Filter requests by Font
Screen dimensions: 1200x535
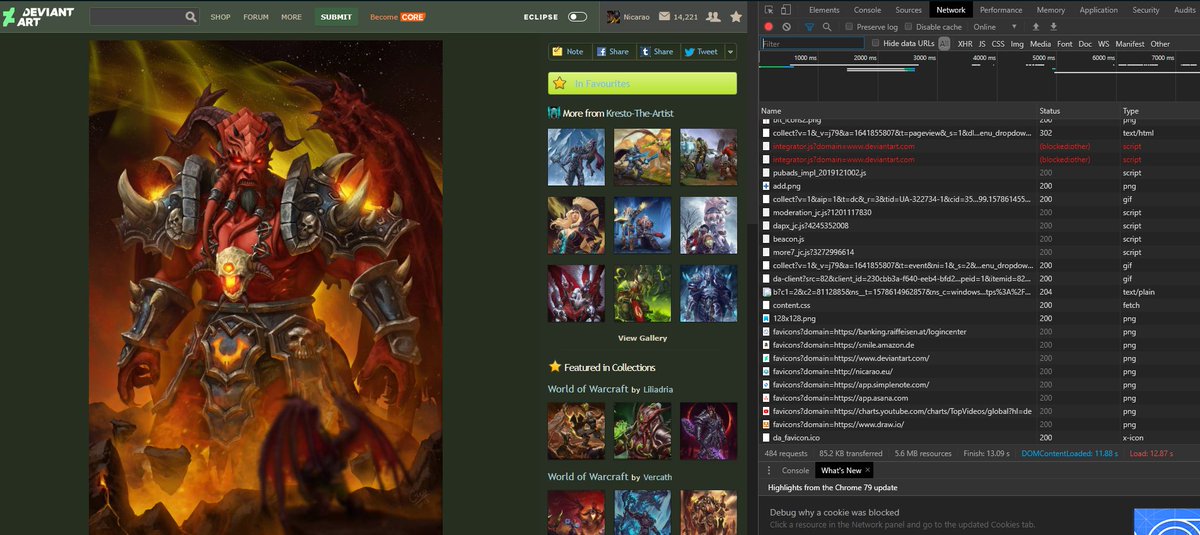pyautogui.click(x=1065, y=44)
